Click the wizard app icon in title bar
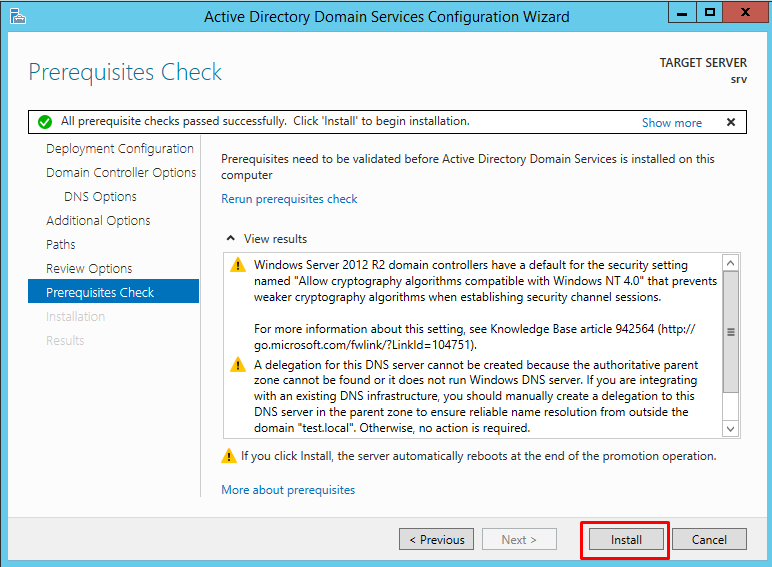 pyautogui.click(x=18, y=16)
